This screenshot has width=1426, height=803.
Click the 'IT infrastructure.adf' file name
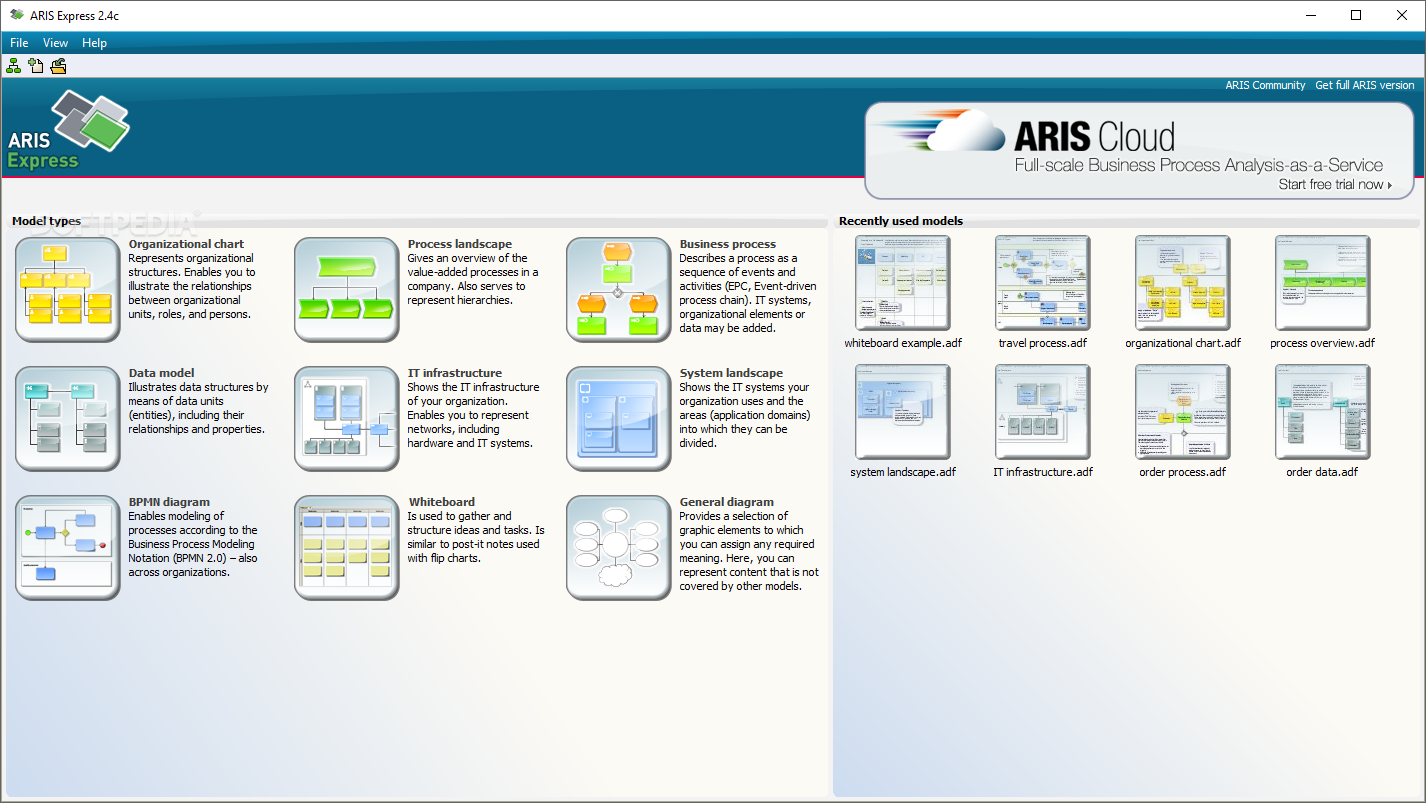pyautogui.click(x=1043, y=472)
